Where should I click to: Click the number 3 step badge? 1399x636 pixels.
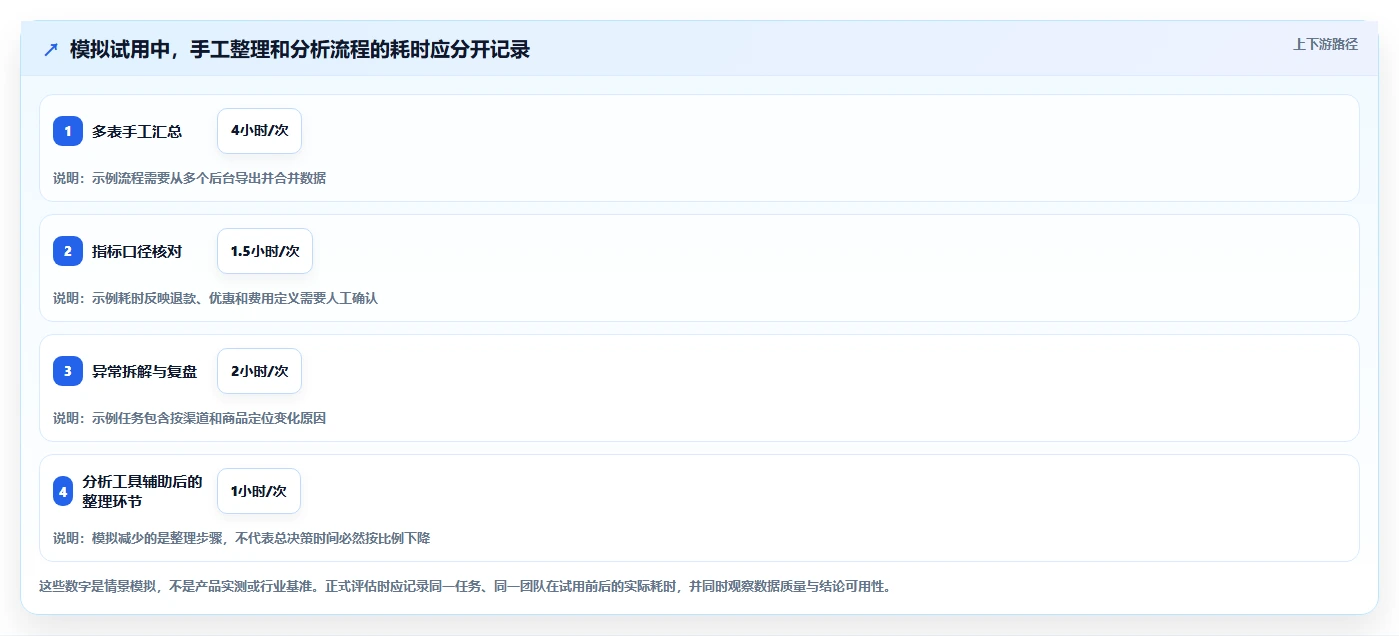(68, 371)
